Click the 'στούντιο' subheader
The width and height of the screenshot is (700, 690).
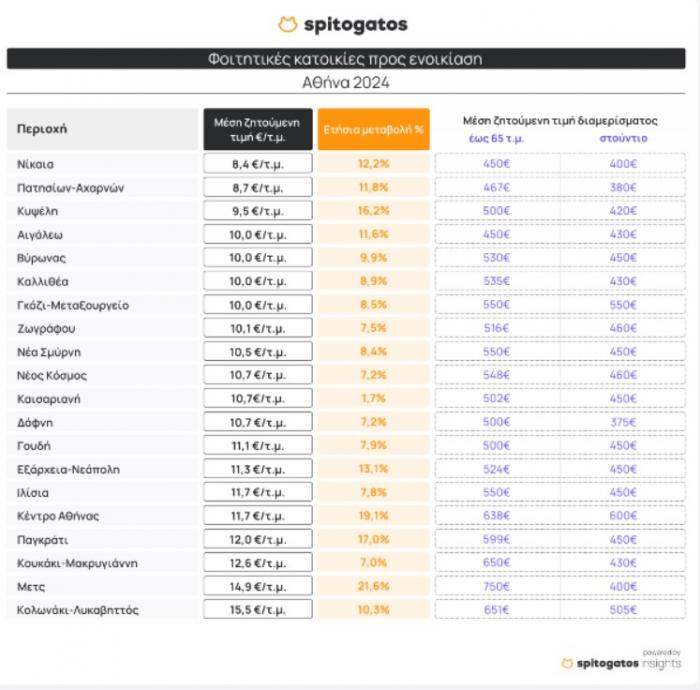coord(623,138)
